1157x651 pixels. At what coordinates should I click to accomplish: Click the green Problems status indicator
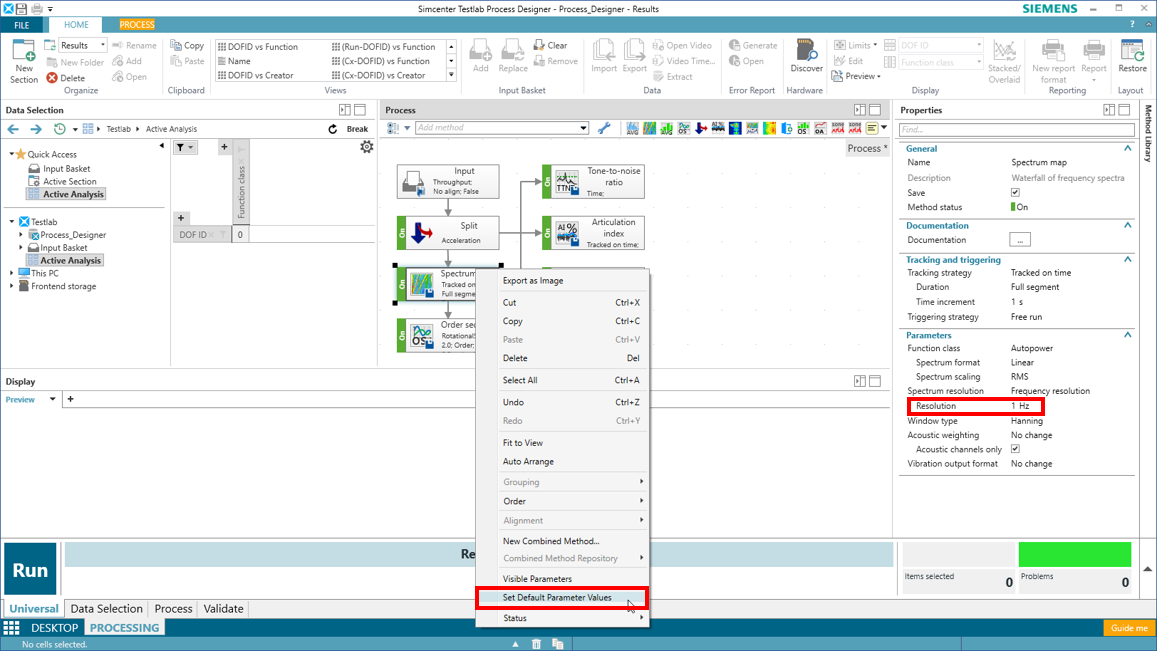pos(1074,554)
